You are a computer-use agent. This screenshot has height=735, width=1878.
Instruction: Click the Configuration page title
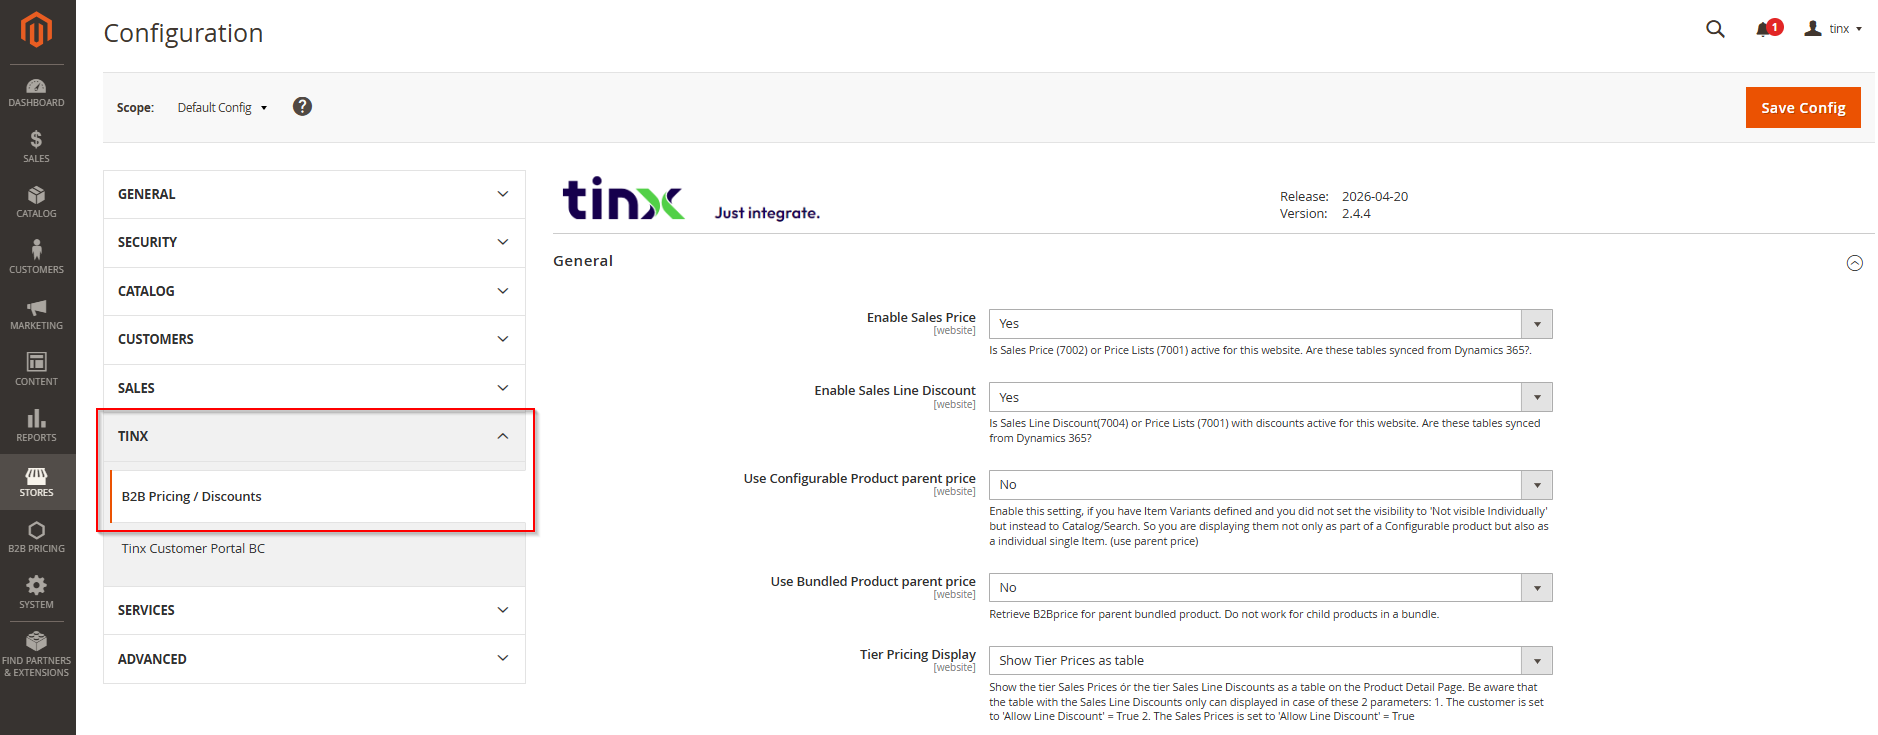click(x=184, y=33)
